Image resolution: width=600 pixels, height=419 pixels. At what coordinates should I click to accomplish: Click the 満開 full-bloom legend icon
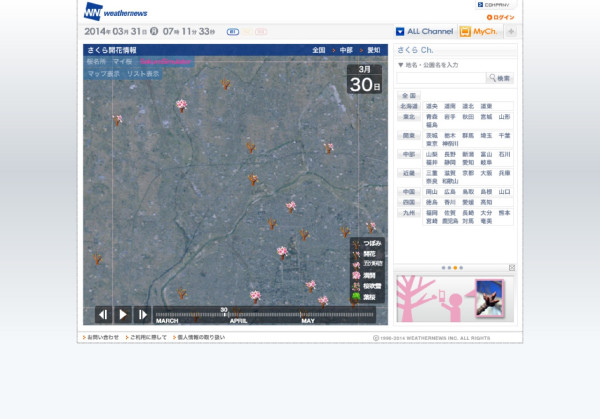(x=356, y=275)
